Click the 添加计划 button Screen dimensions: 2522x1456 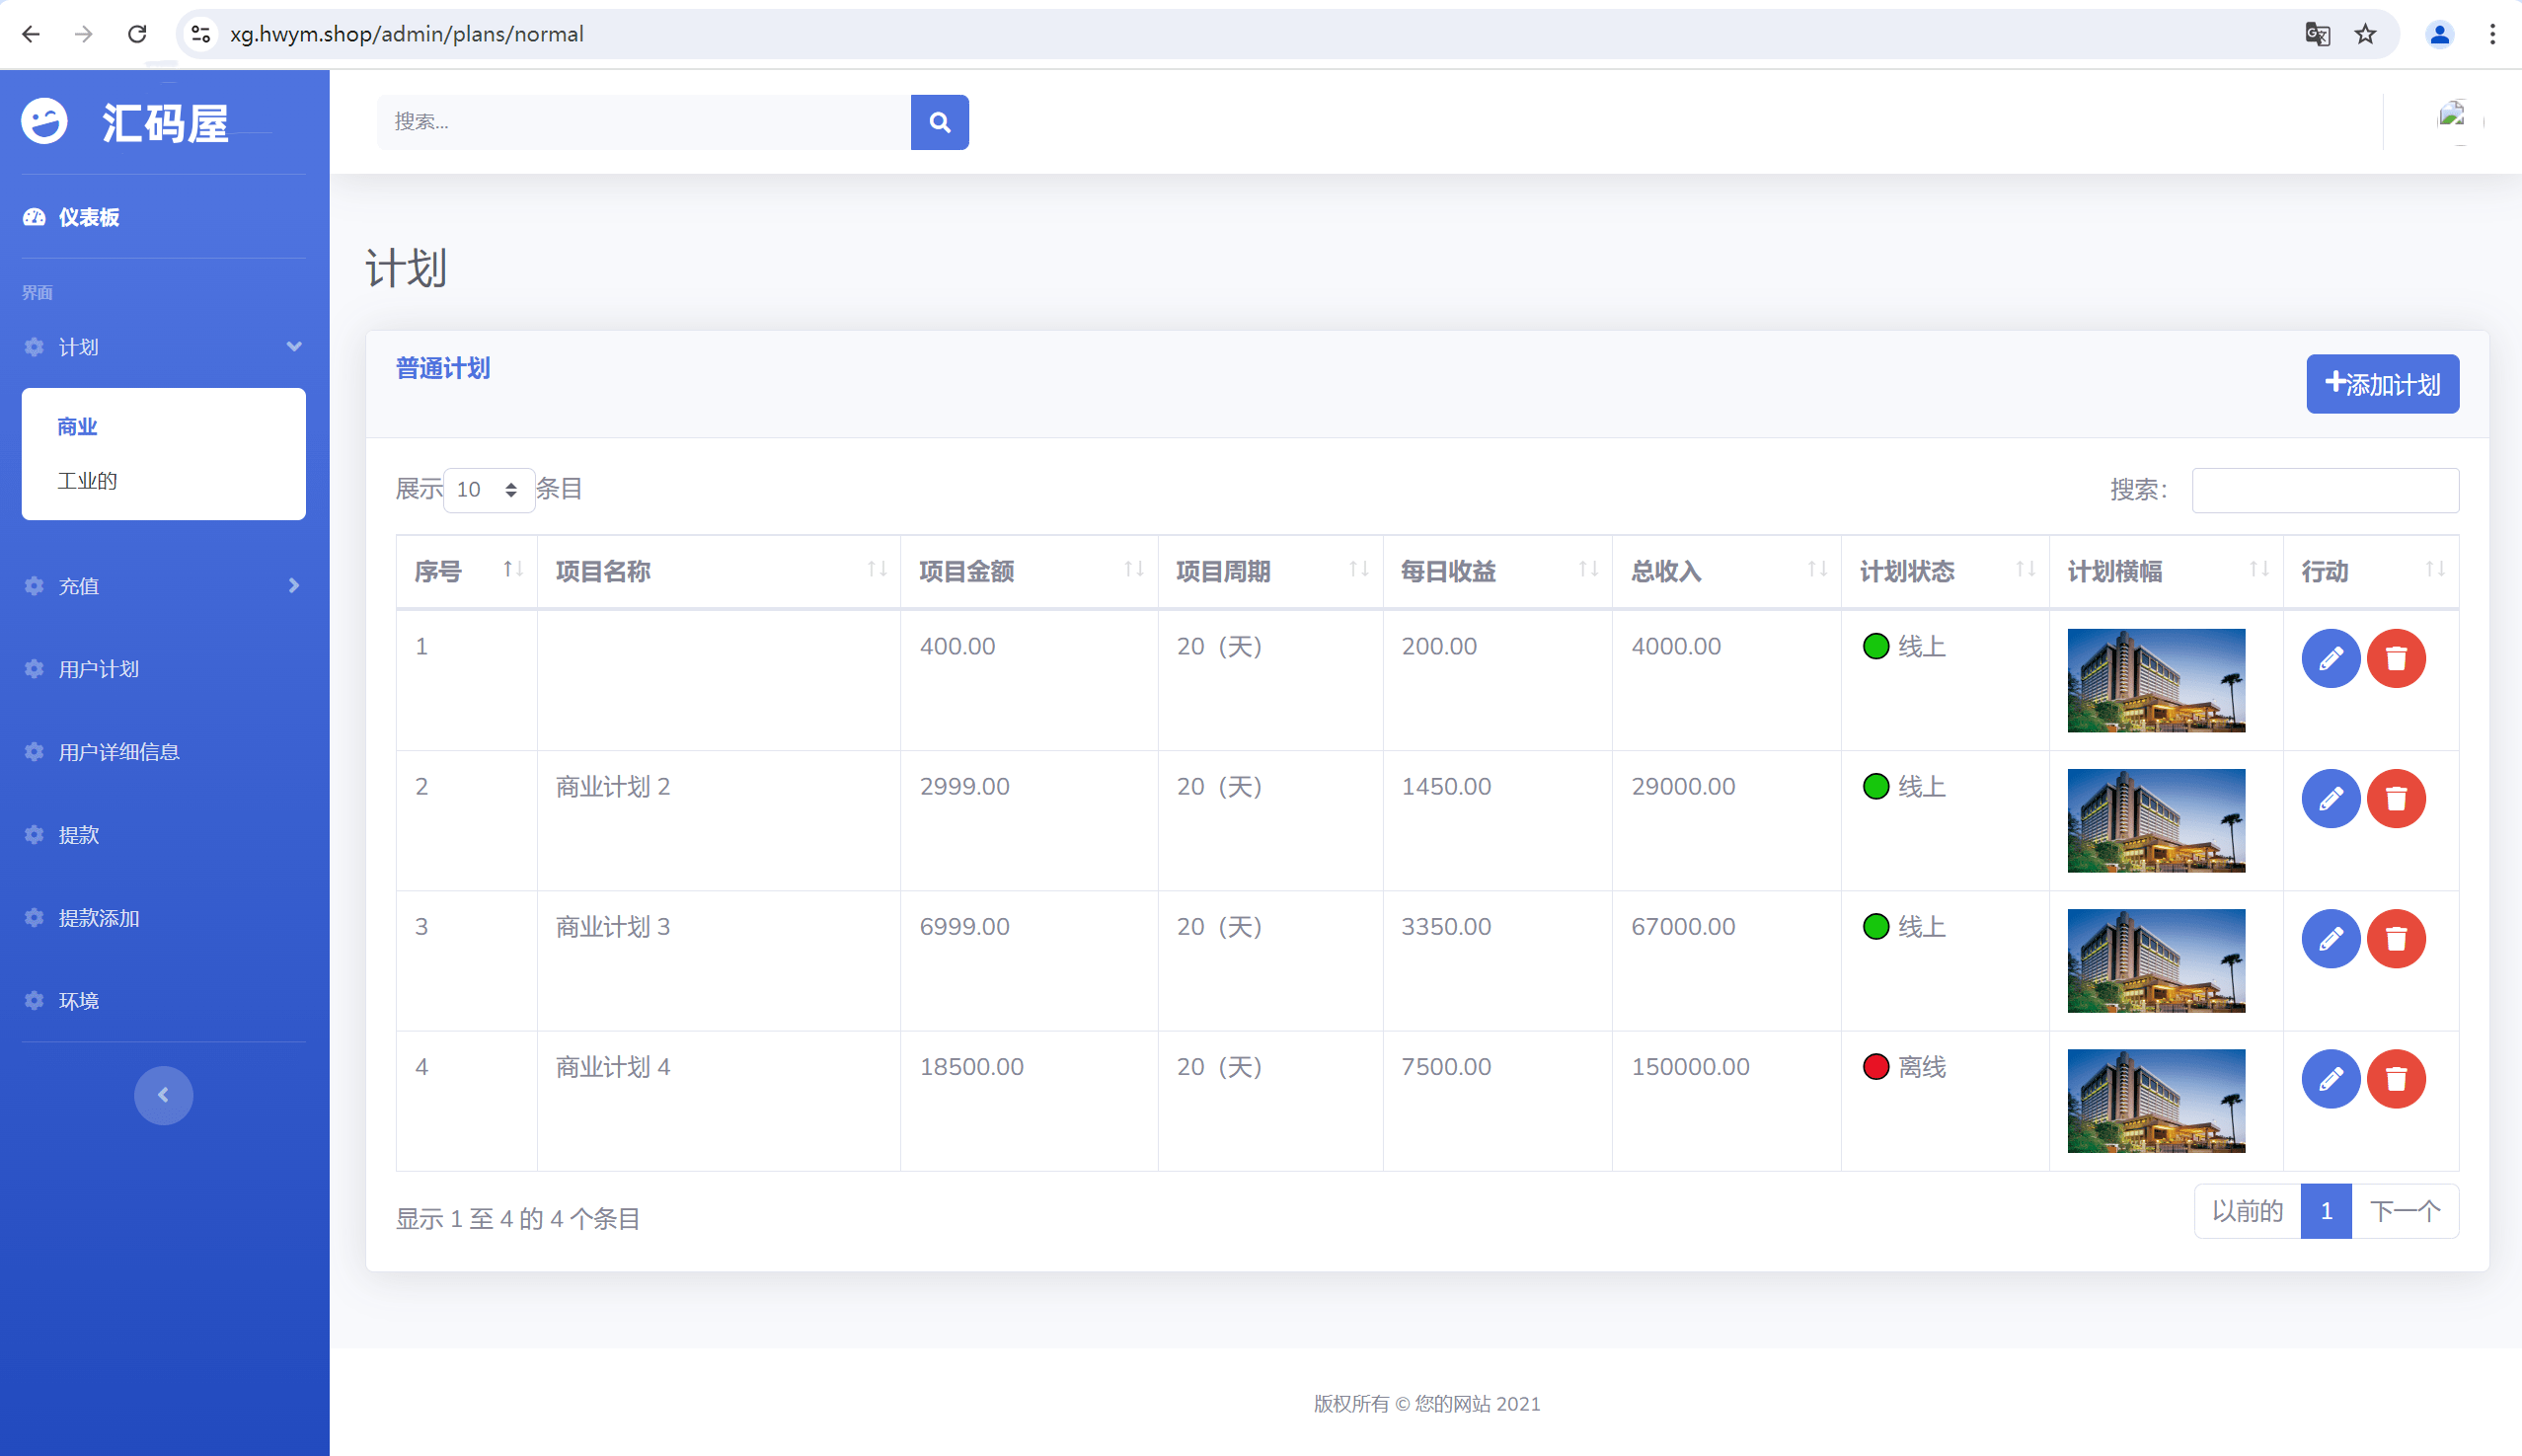click(2382, 384)
